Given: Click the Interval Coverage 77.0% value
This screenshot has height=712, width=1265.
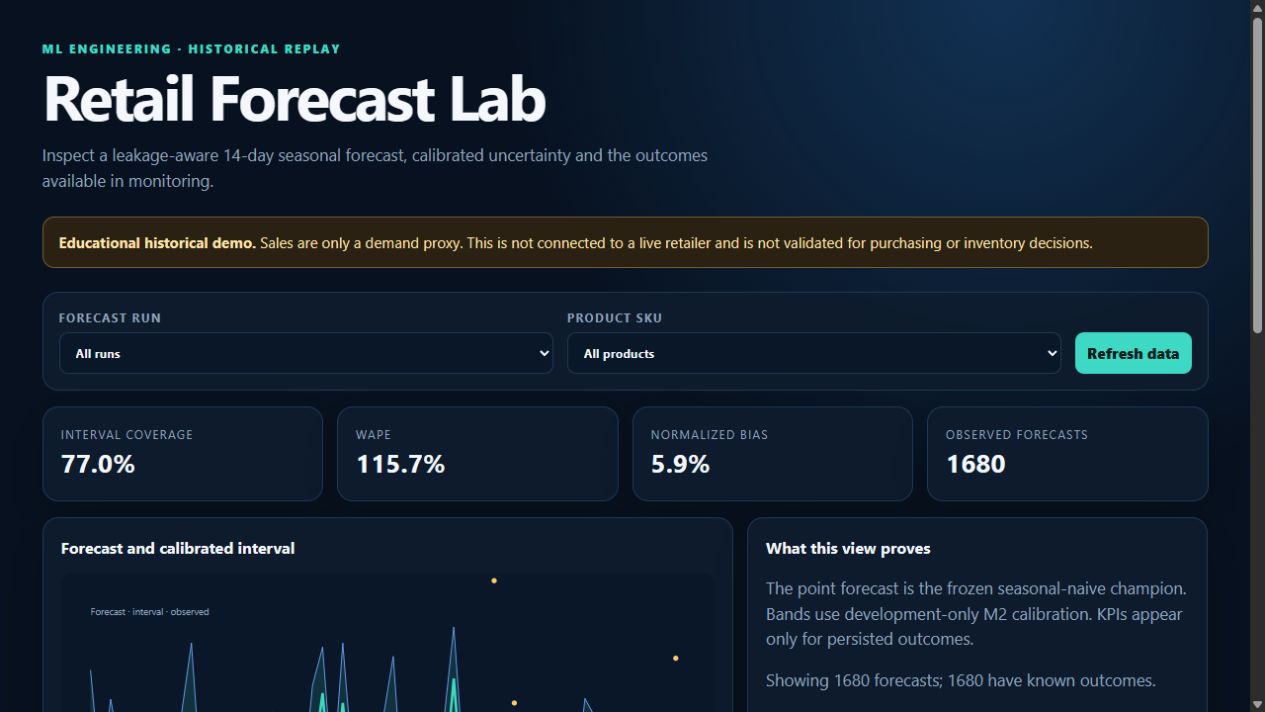Looking at the screenshot, I should click(x=98, y=464).
